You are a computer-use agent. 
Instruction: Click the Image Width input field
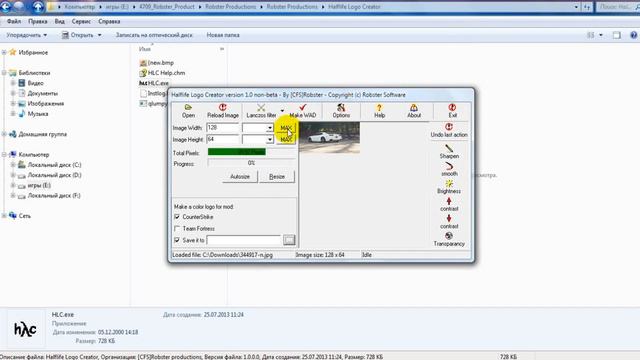tap(222, 128)
